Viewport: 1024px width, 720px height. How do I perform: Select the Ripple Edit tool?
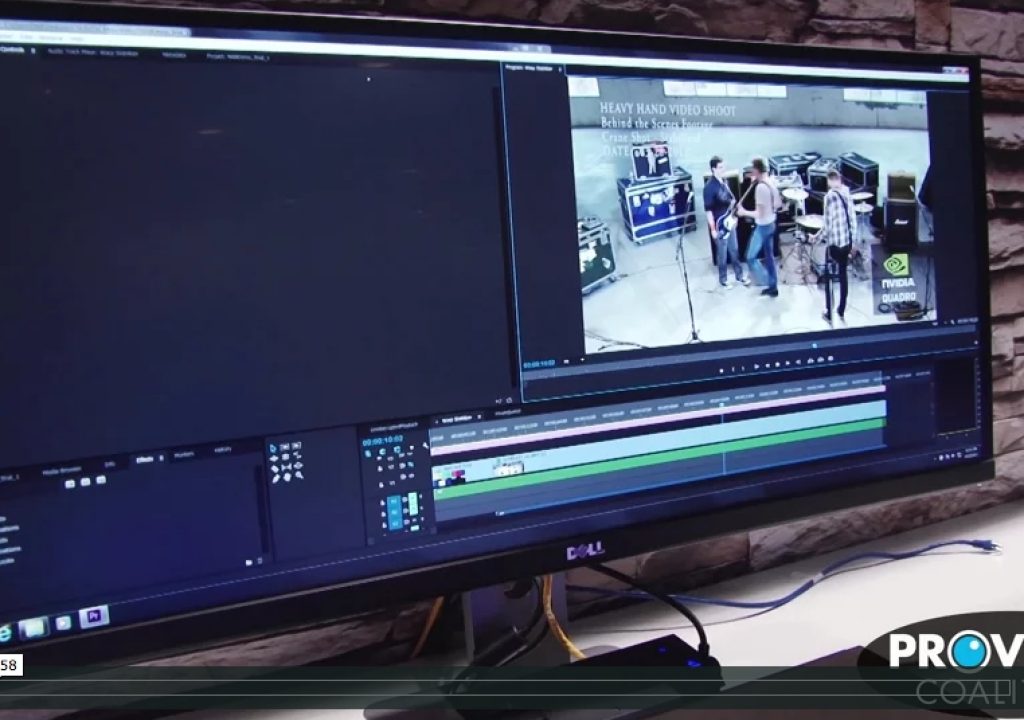click(x=274, y=459)
